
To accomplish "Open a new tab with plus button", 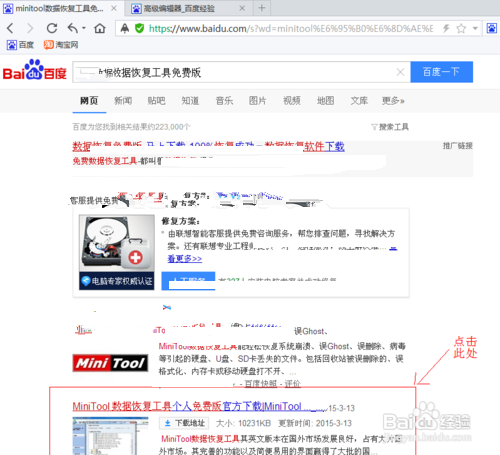I will (262, 8).
